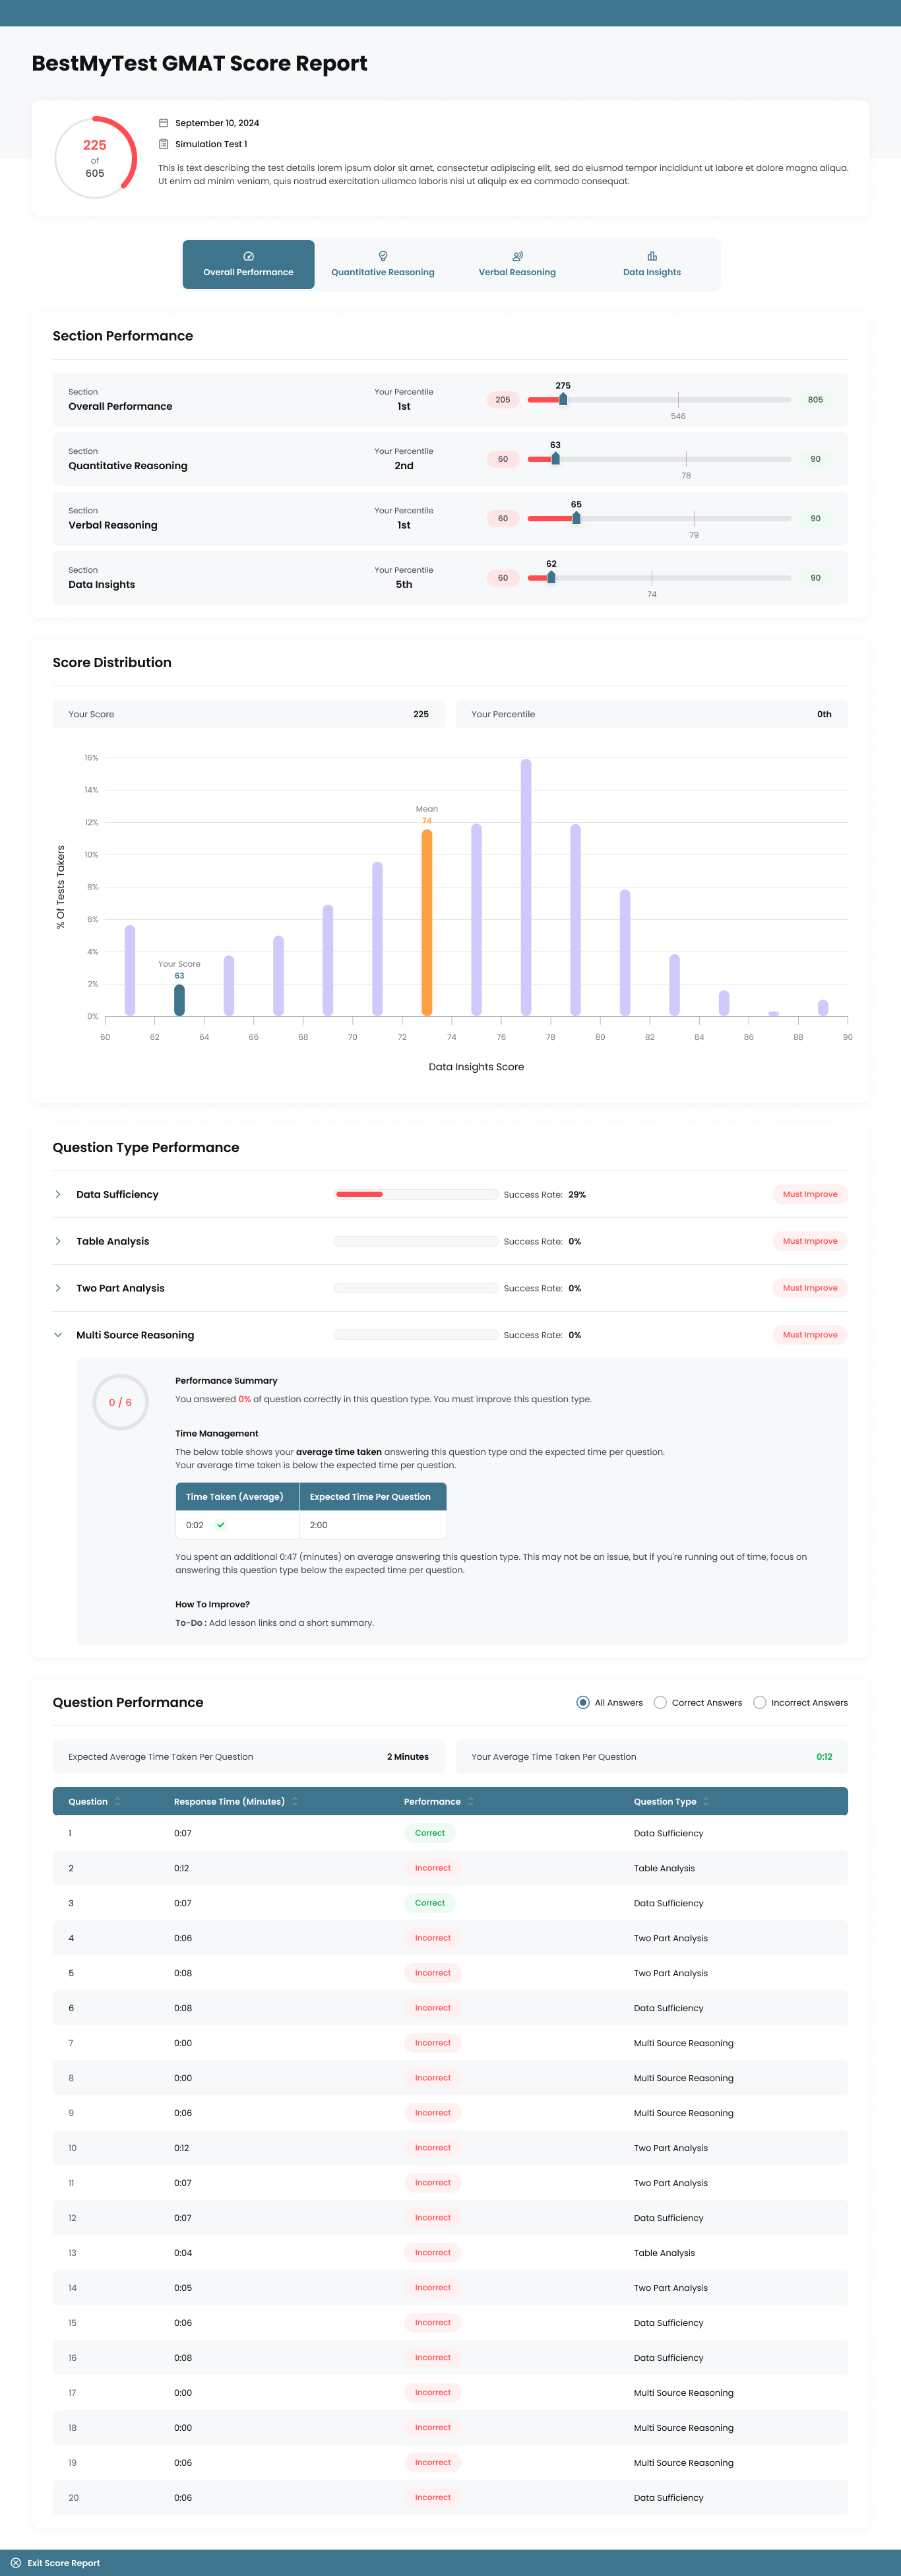Click Multi Source Reasoning in question 7 row
Image resolution: width=901 pixels, height=2576 pixels.
(x=684, y=2043)
